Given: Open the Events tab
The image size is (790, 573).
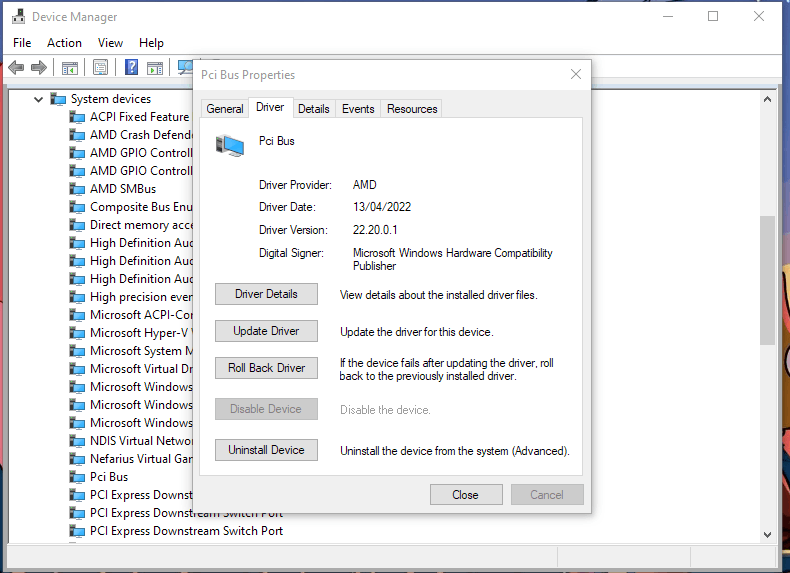Looking at the screenshot, I should point(358,109).
